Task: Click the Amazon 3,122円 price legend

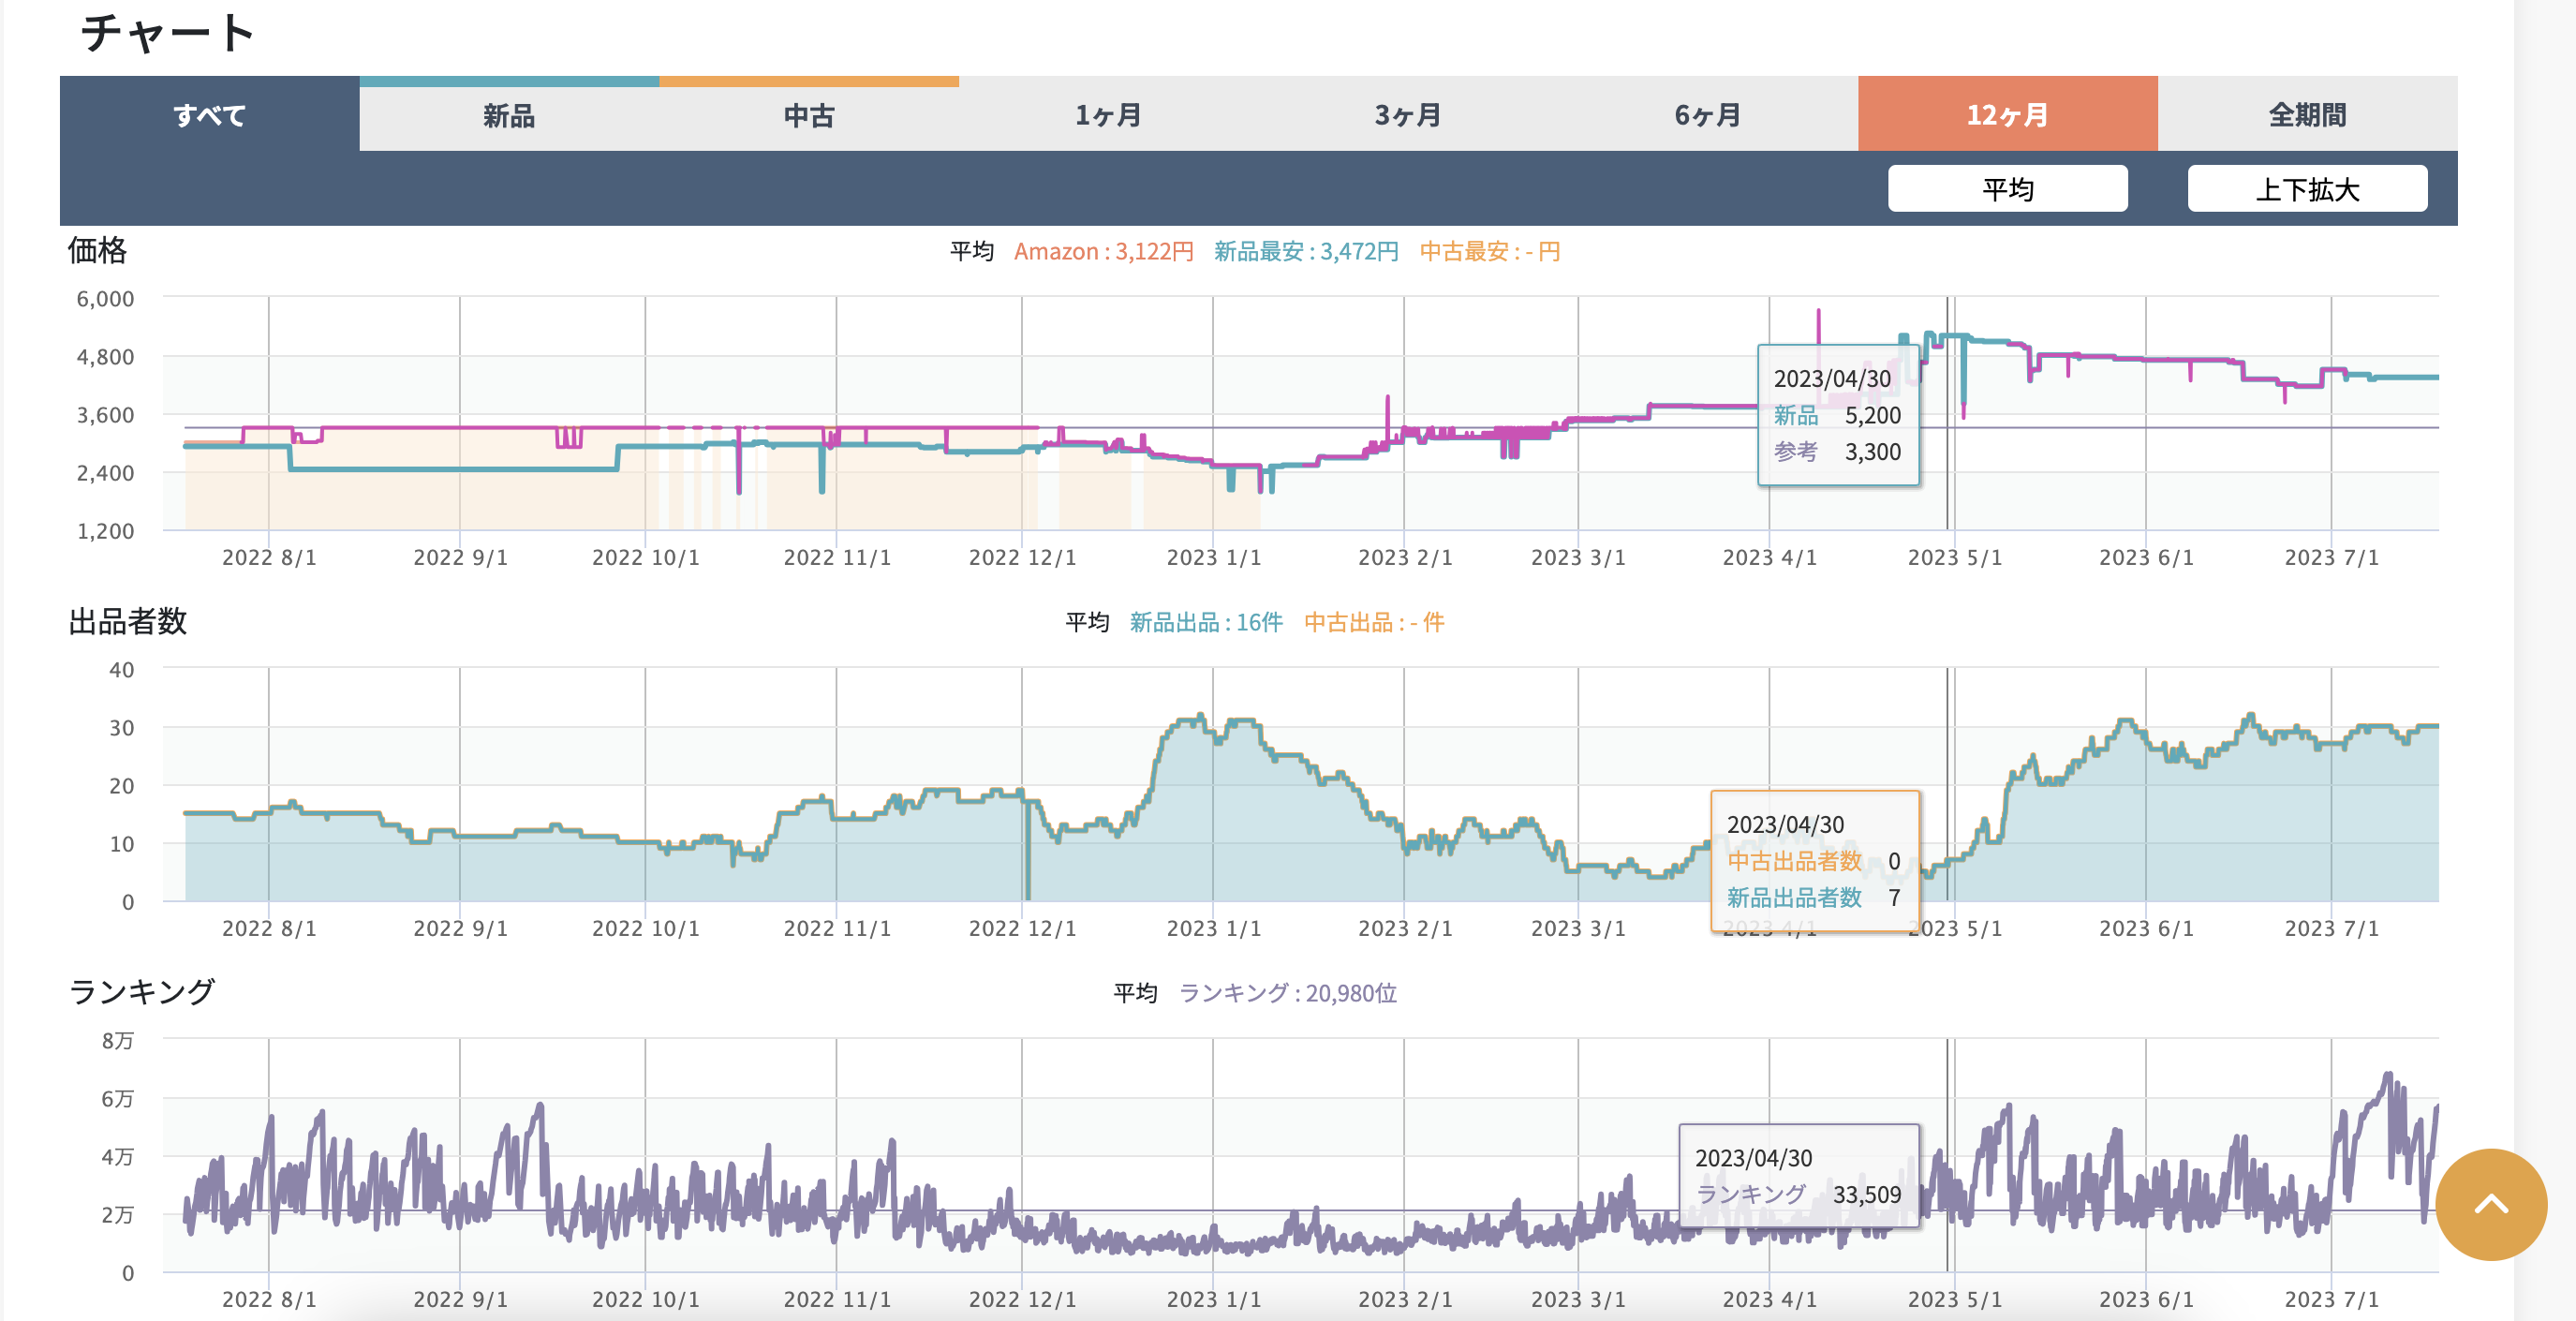Action: (x=1103, y=251)
